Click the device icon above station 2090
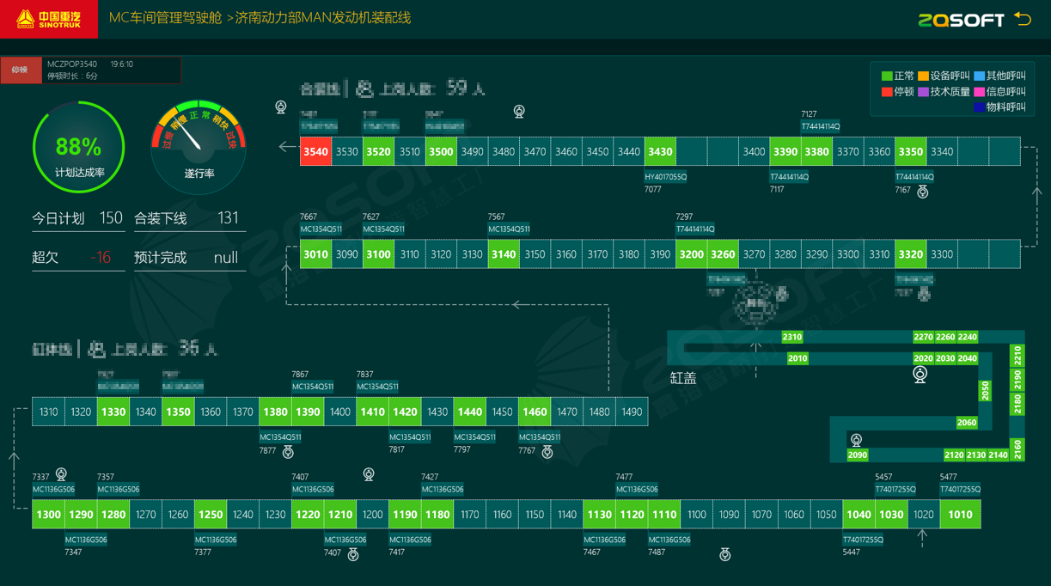Image resolution: width=1051 pixels, height=586 pixels. pyautogui.click(x=856, y=439)
